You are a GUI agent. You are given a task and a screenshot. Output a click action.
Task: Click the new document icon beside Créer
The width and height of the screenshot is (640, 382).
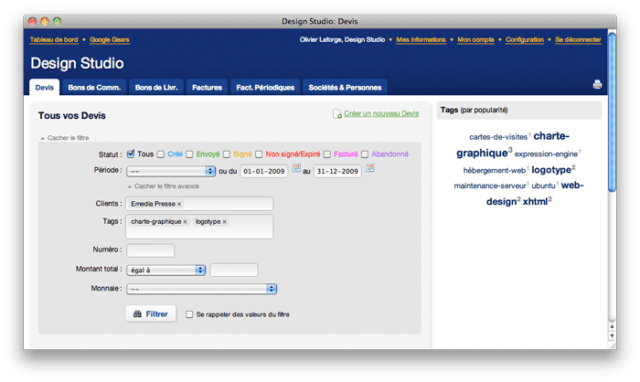337,114
